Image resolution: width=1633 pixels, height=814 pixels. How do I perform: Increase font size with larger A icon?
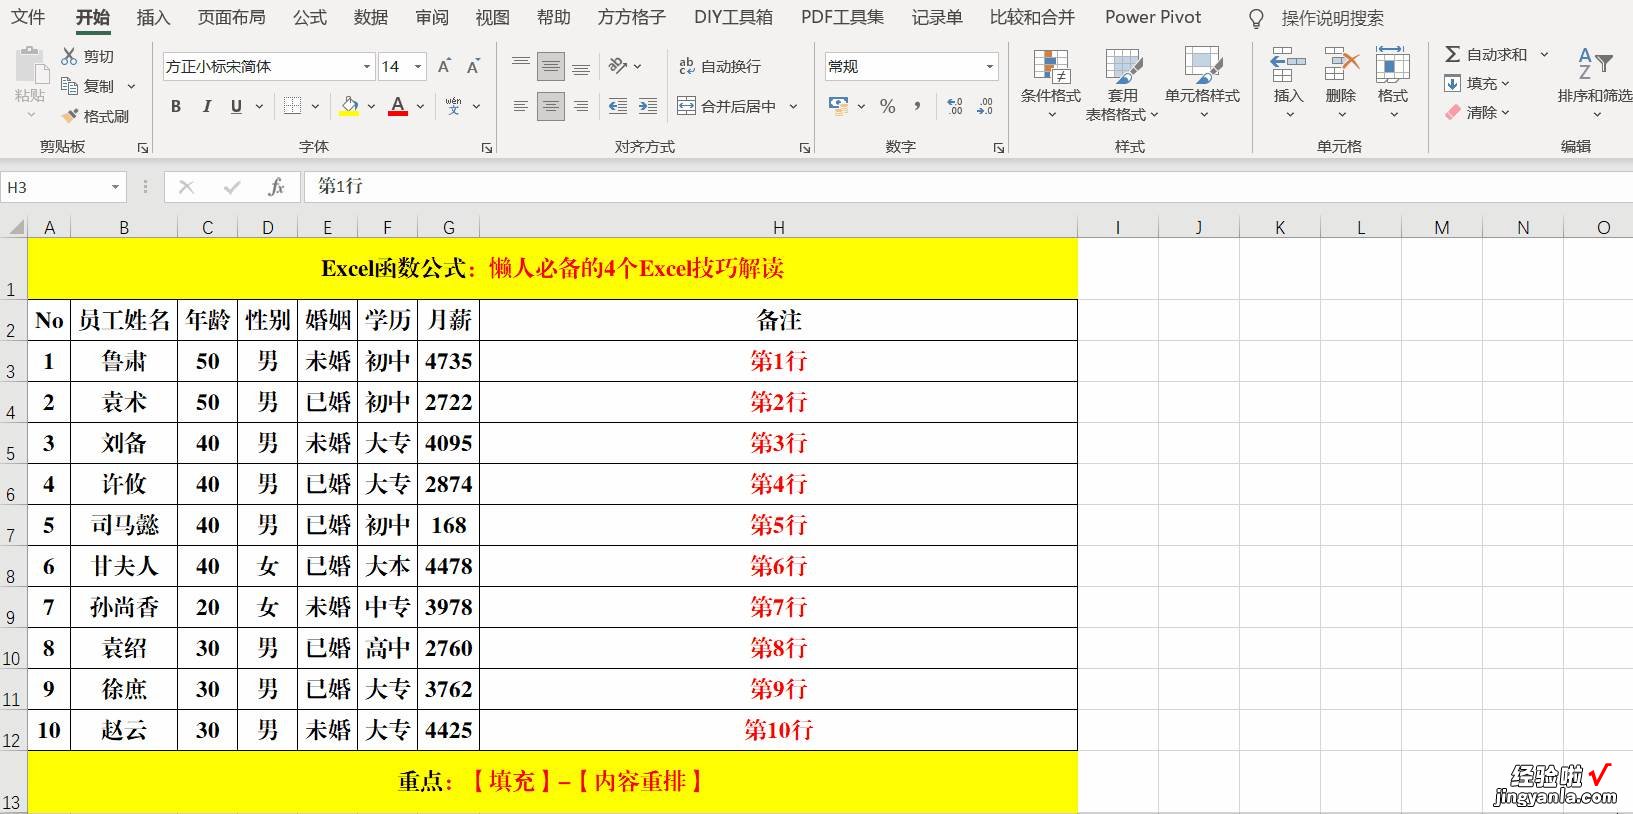[x=444, y=66]
